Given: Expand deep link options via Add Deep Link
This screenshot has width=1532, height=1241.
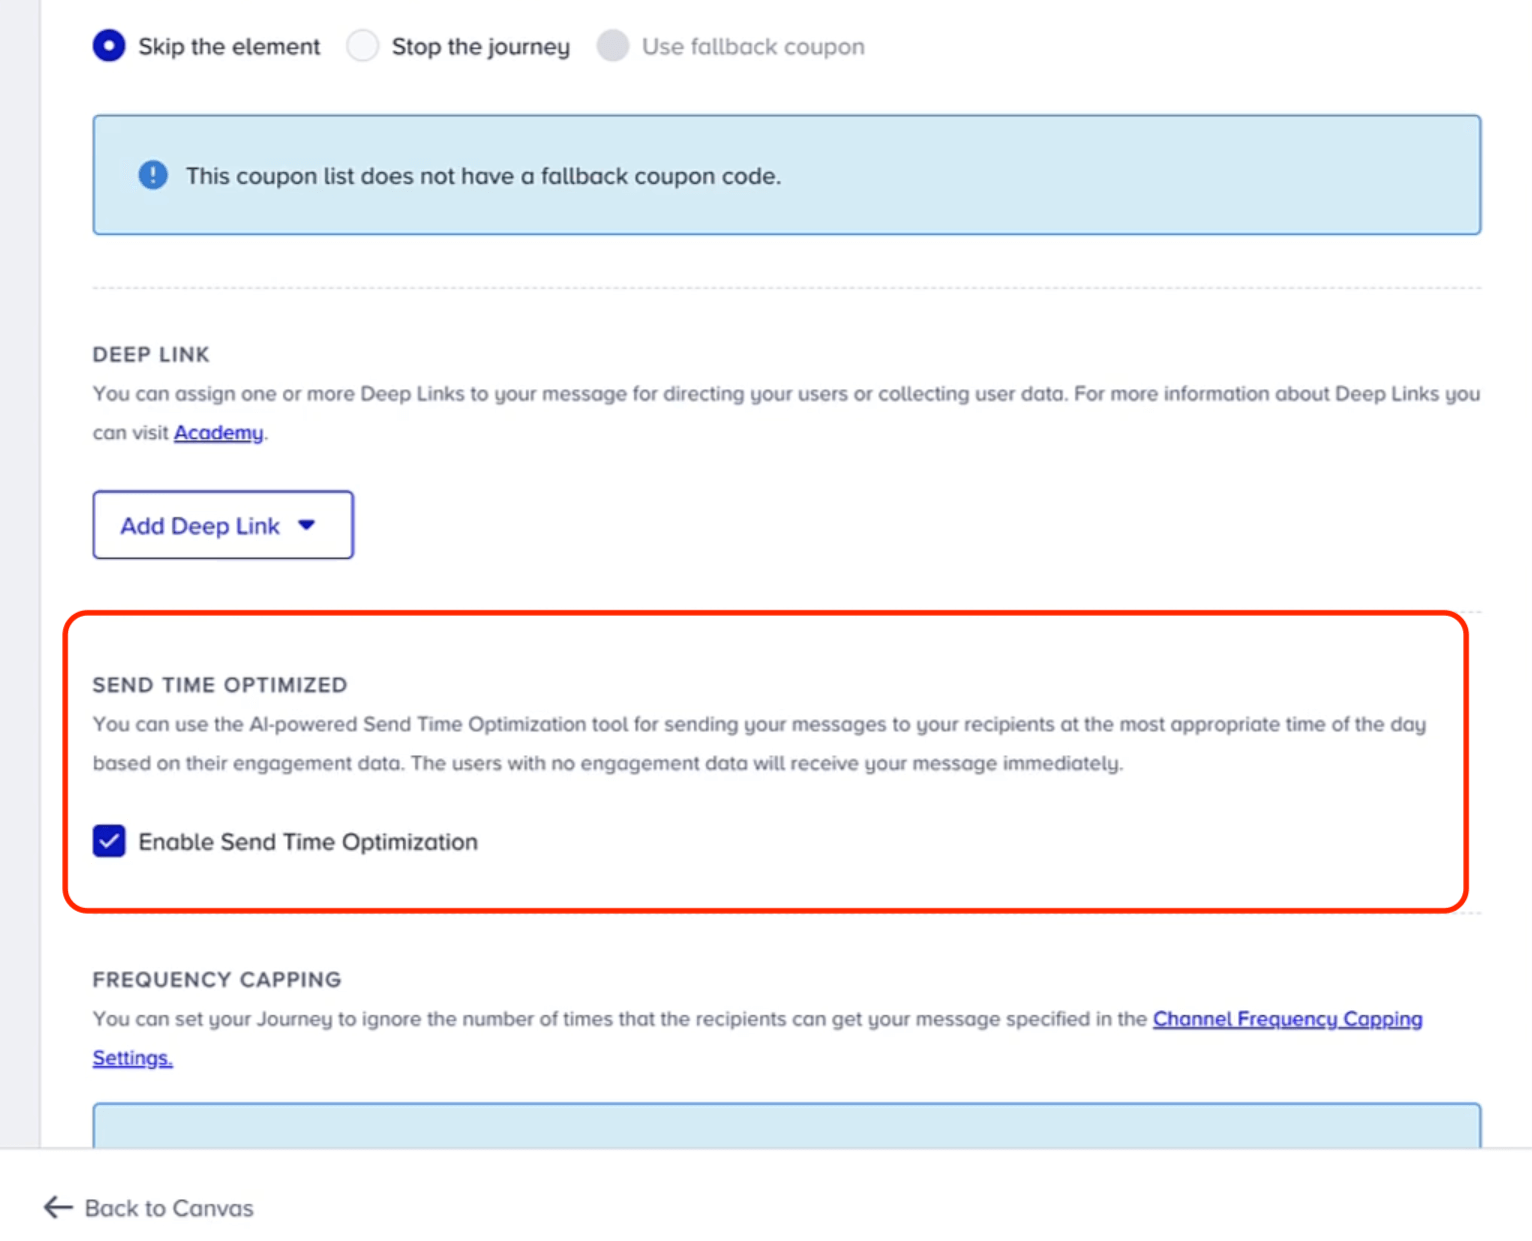Looking at the screenshot, I should tap(222, 525).
